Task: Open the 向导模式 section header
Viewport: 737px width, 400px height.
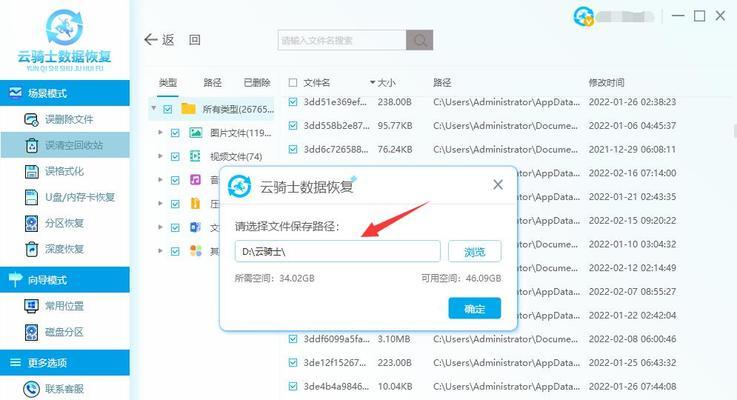Action: click(65, 280)
